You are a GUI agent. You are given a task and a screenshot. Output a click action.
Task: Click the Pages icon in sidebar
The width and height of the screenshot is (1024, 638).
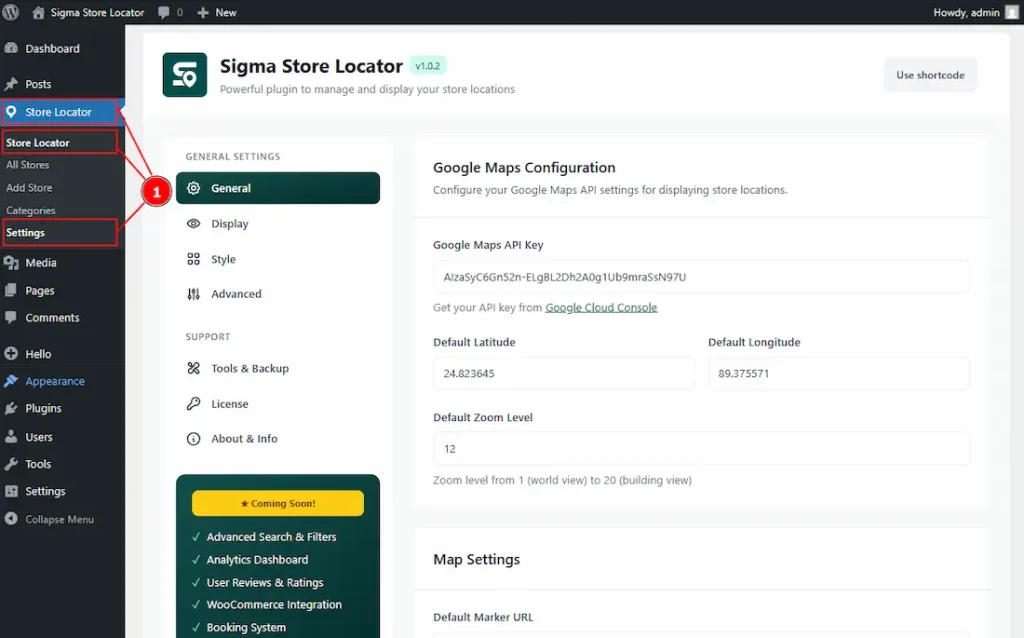[x=11, y=291]
